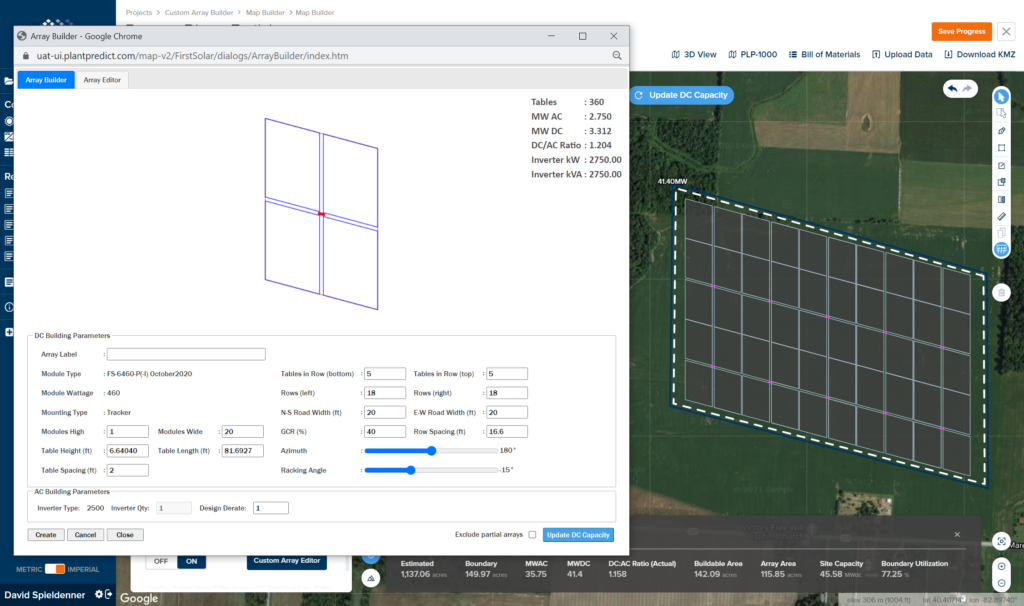Choose the pen draw tool

pyautogui.click(x=1001, y=131)
